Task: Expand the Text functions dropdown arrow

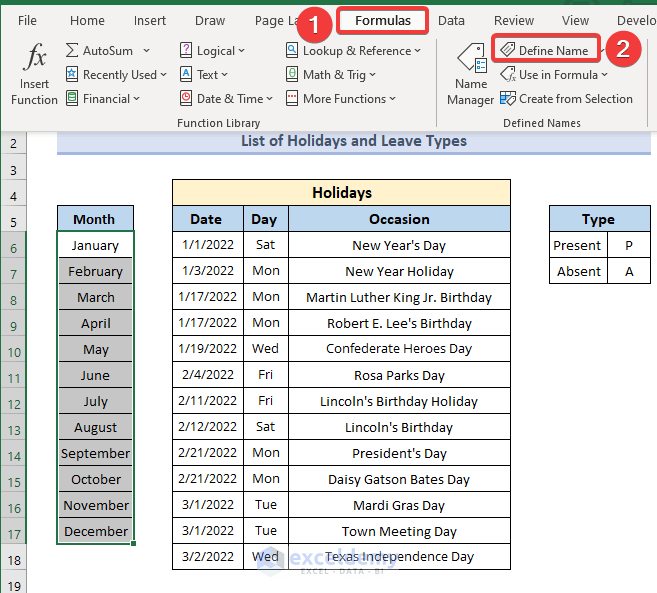Action: click(224, 75)
